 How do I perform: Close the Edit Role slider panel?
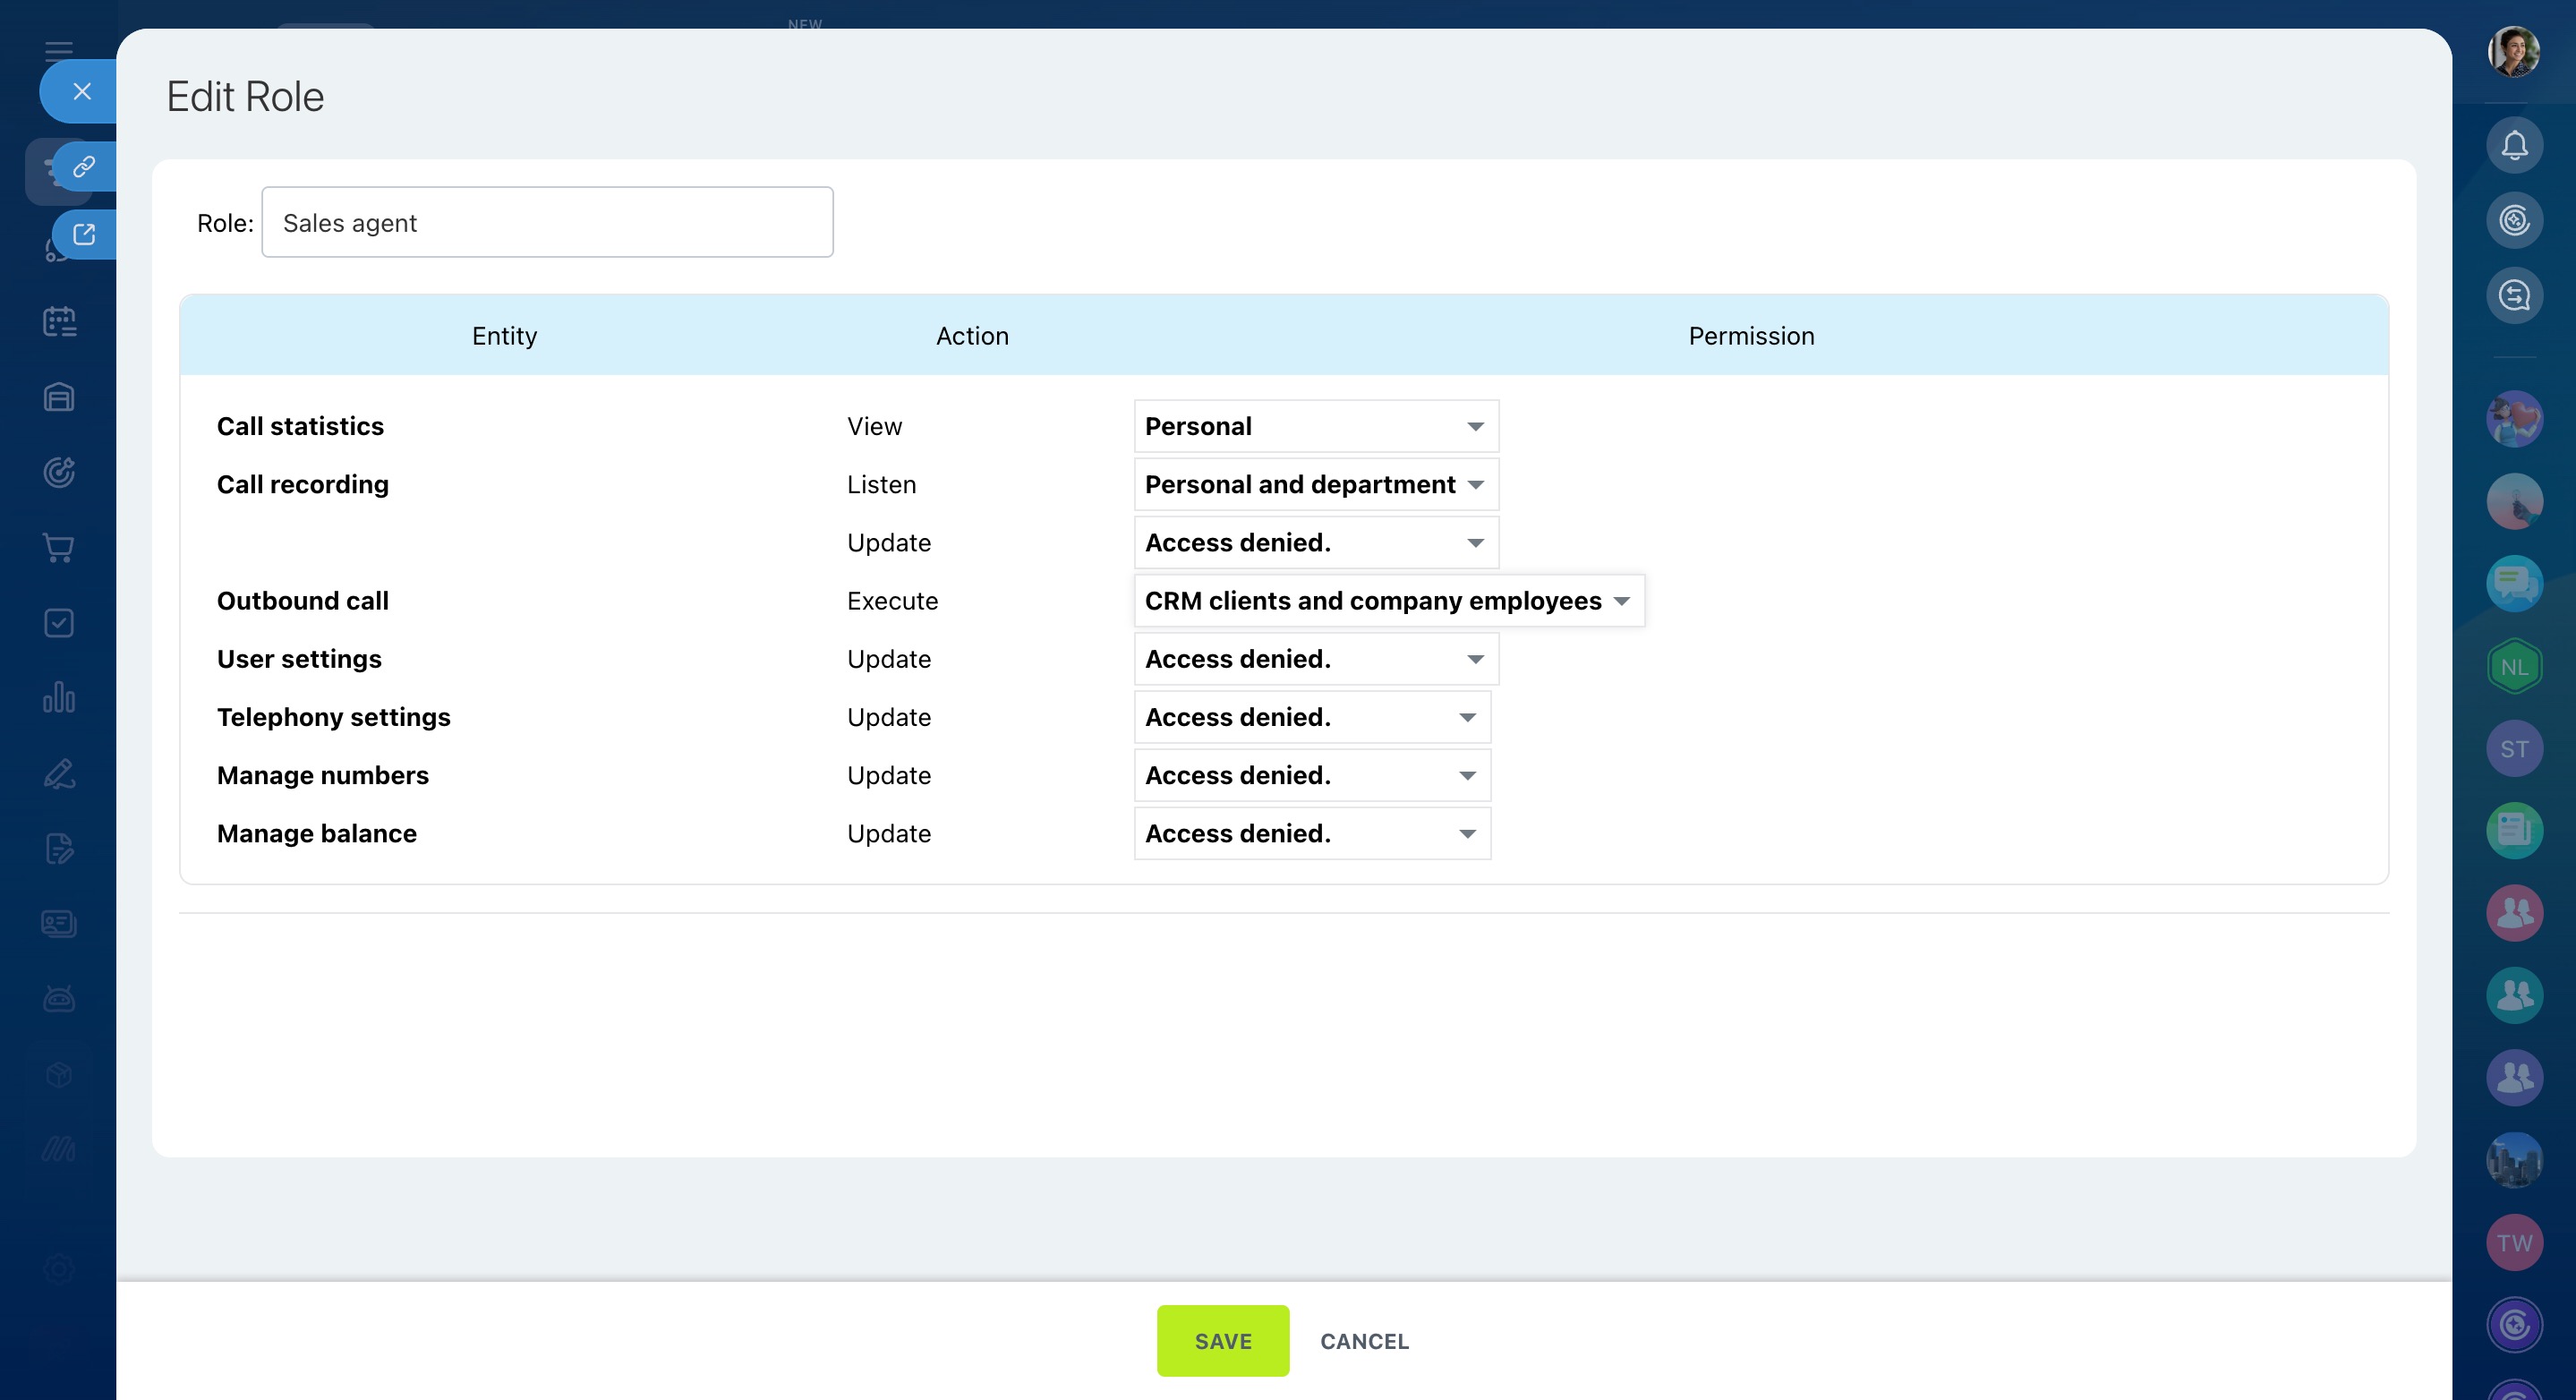coord(82,91)
